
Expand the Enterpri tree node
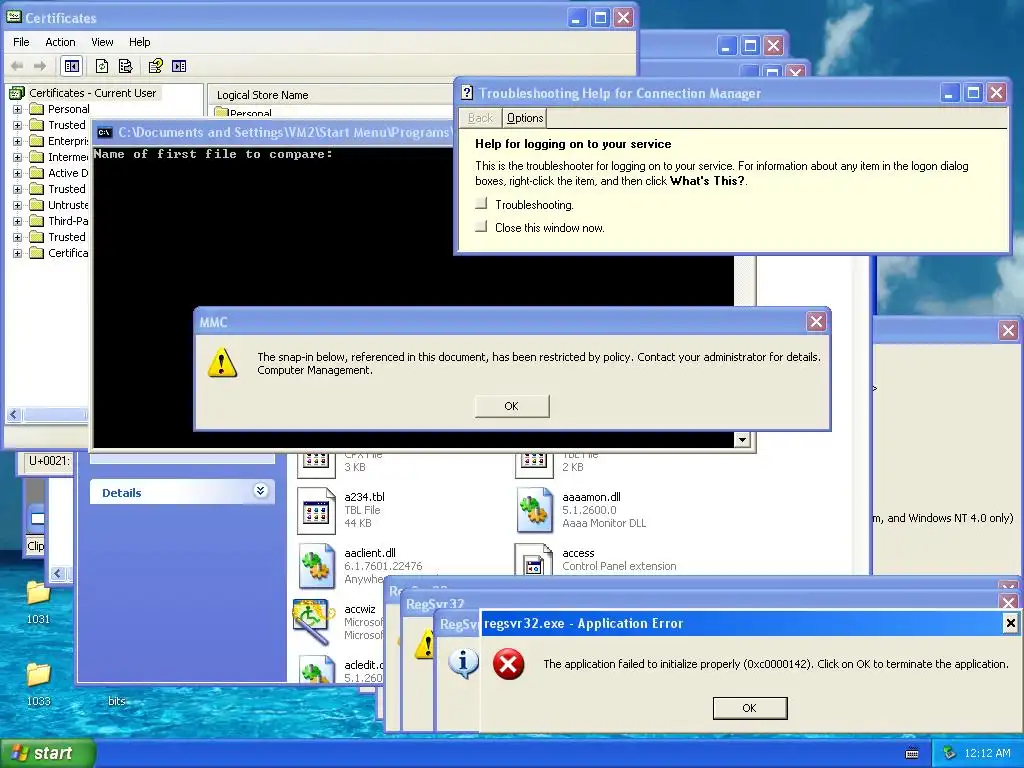tap(18, 141)
